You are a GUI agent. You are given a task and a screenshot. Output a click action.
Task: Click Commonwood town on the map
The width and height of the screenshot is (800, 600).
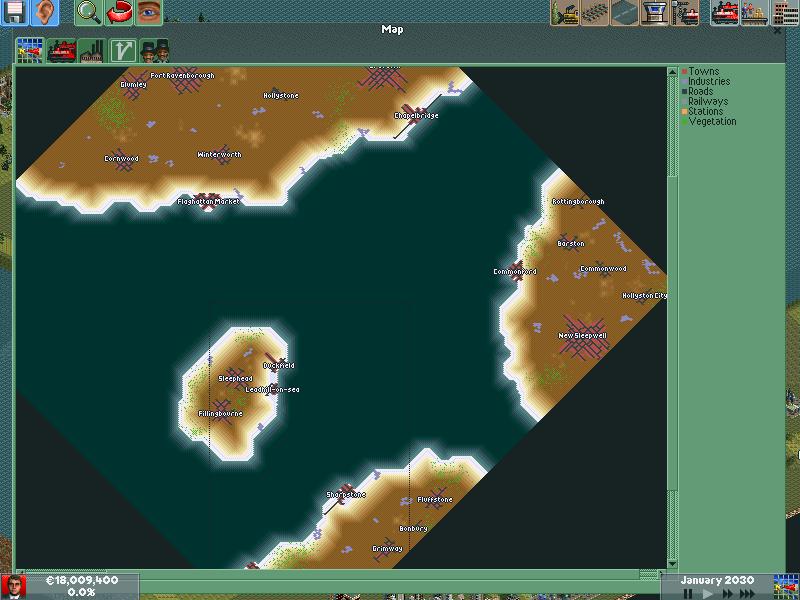pyautogui.click(x=603, y=268)
